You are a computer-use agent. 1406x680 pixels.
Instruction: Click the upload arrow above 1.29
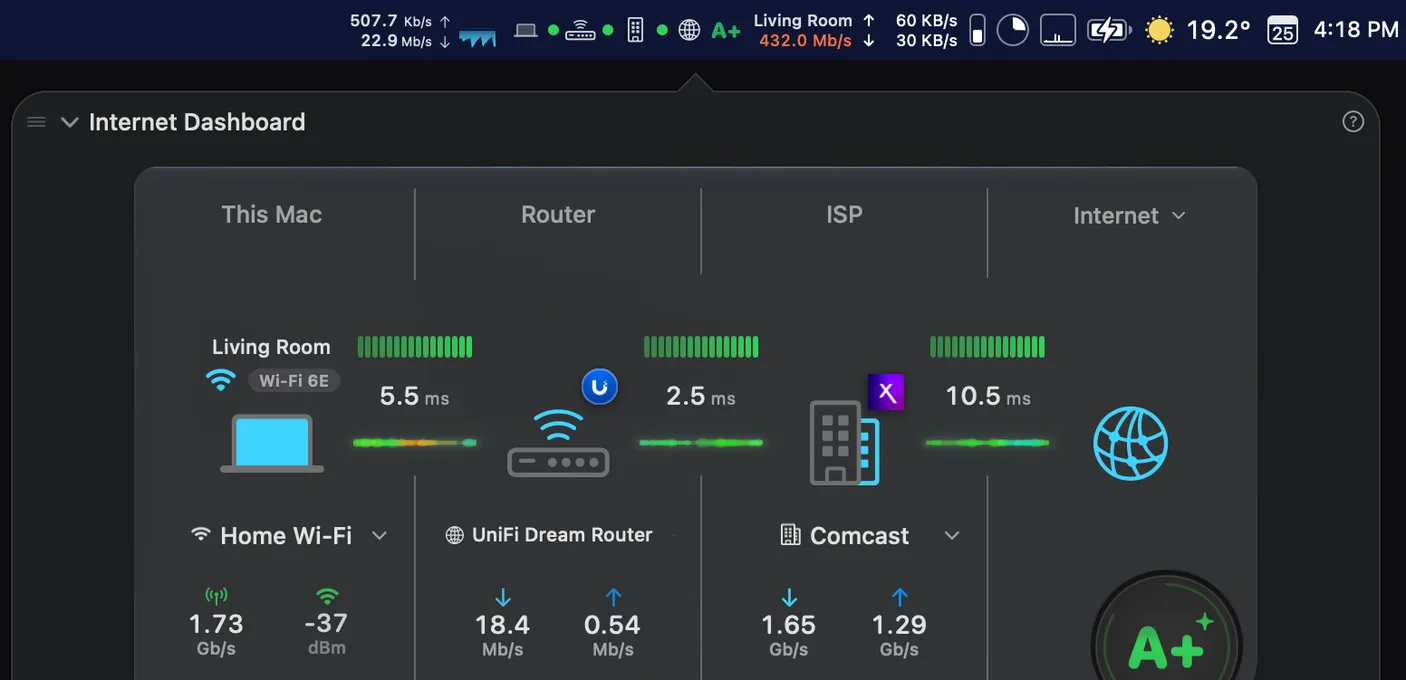pos(899,598)
